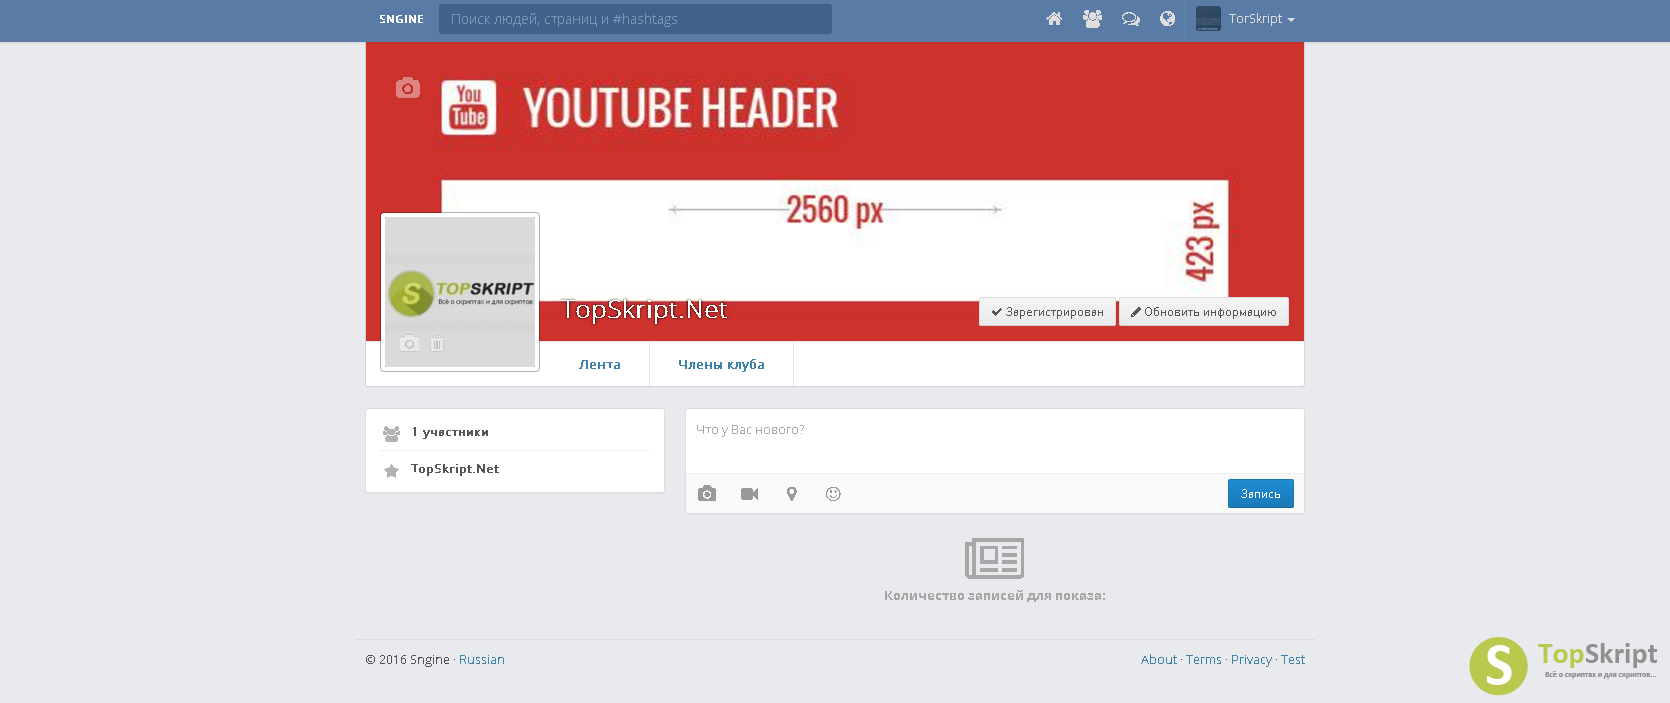
Task: Go to the home feed icon
Action: [x=1054, y=19]
